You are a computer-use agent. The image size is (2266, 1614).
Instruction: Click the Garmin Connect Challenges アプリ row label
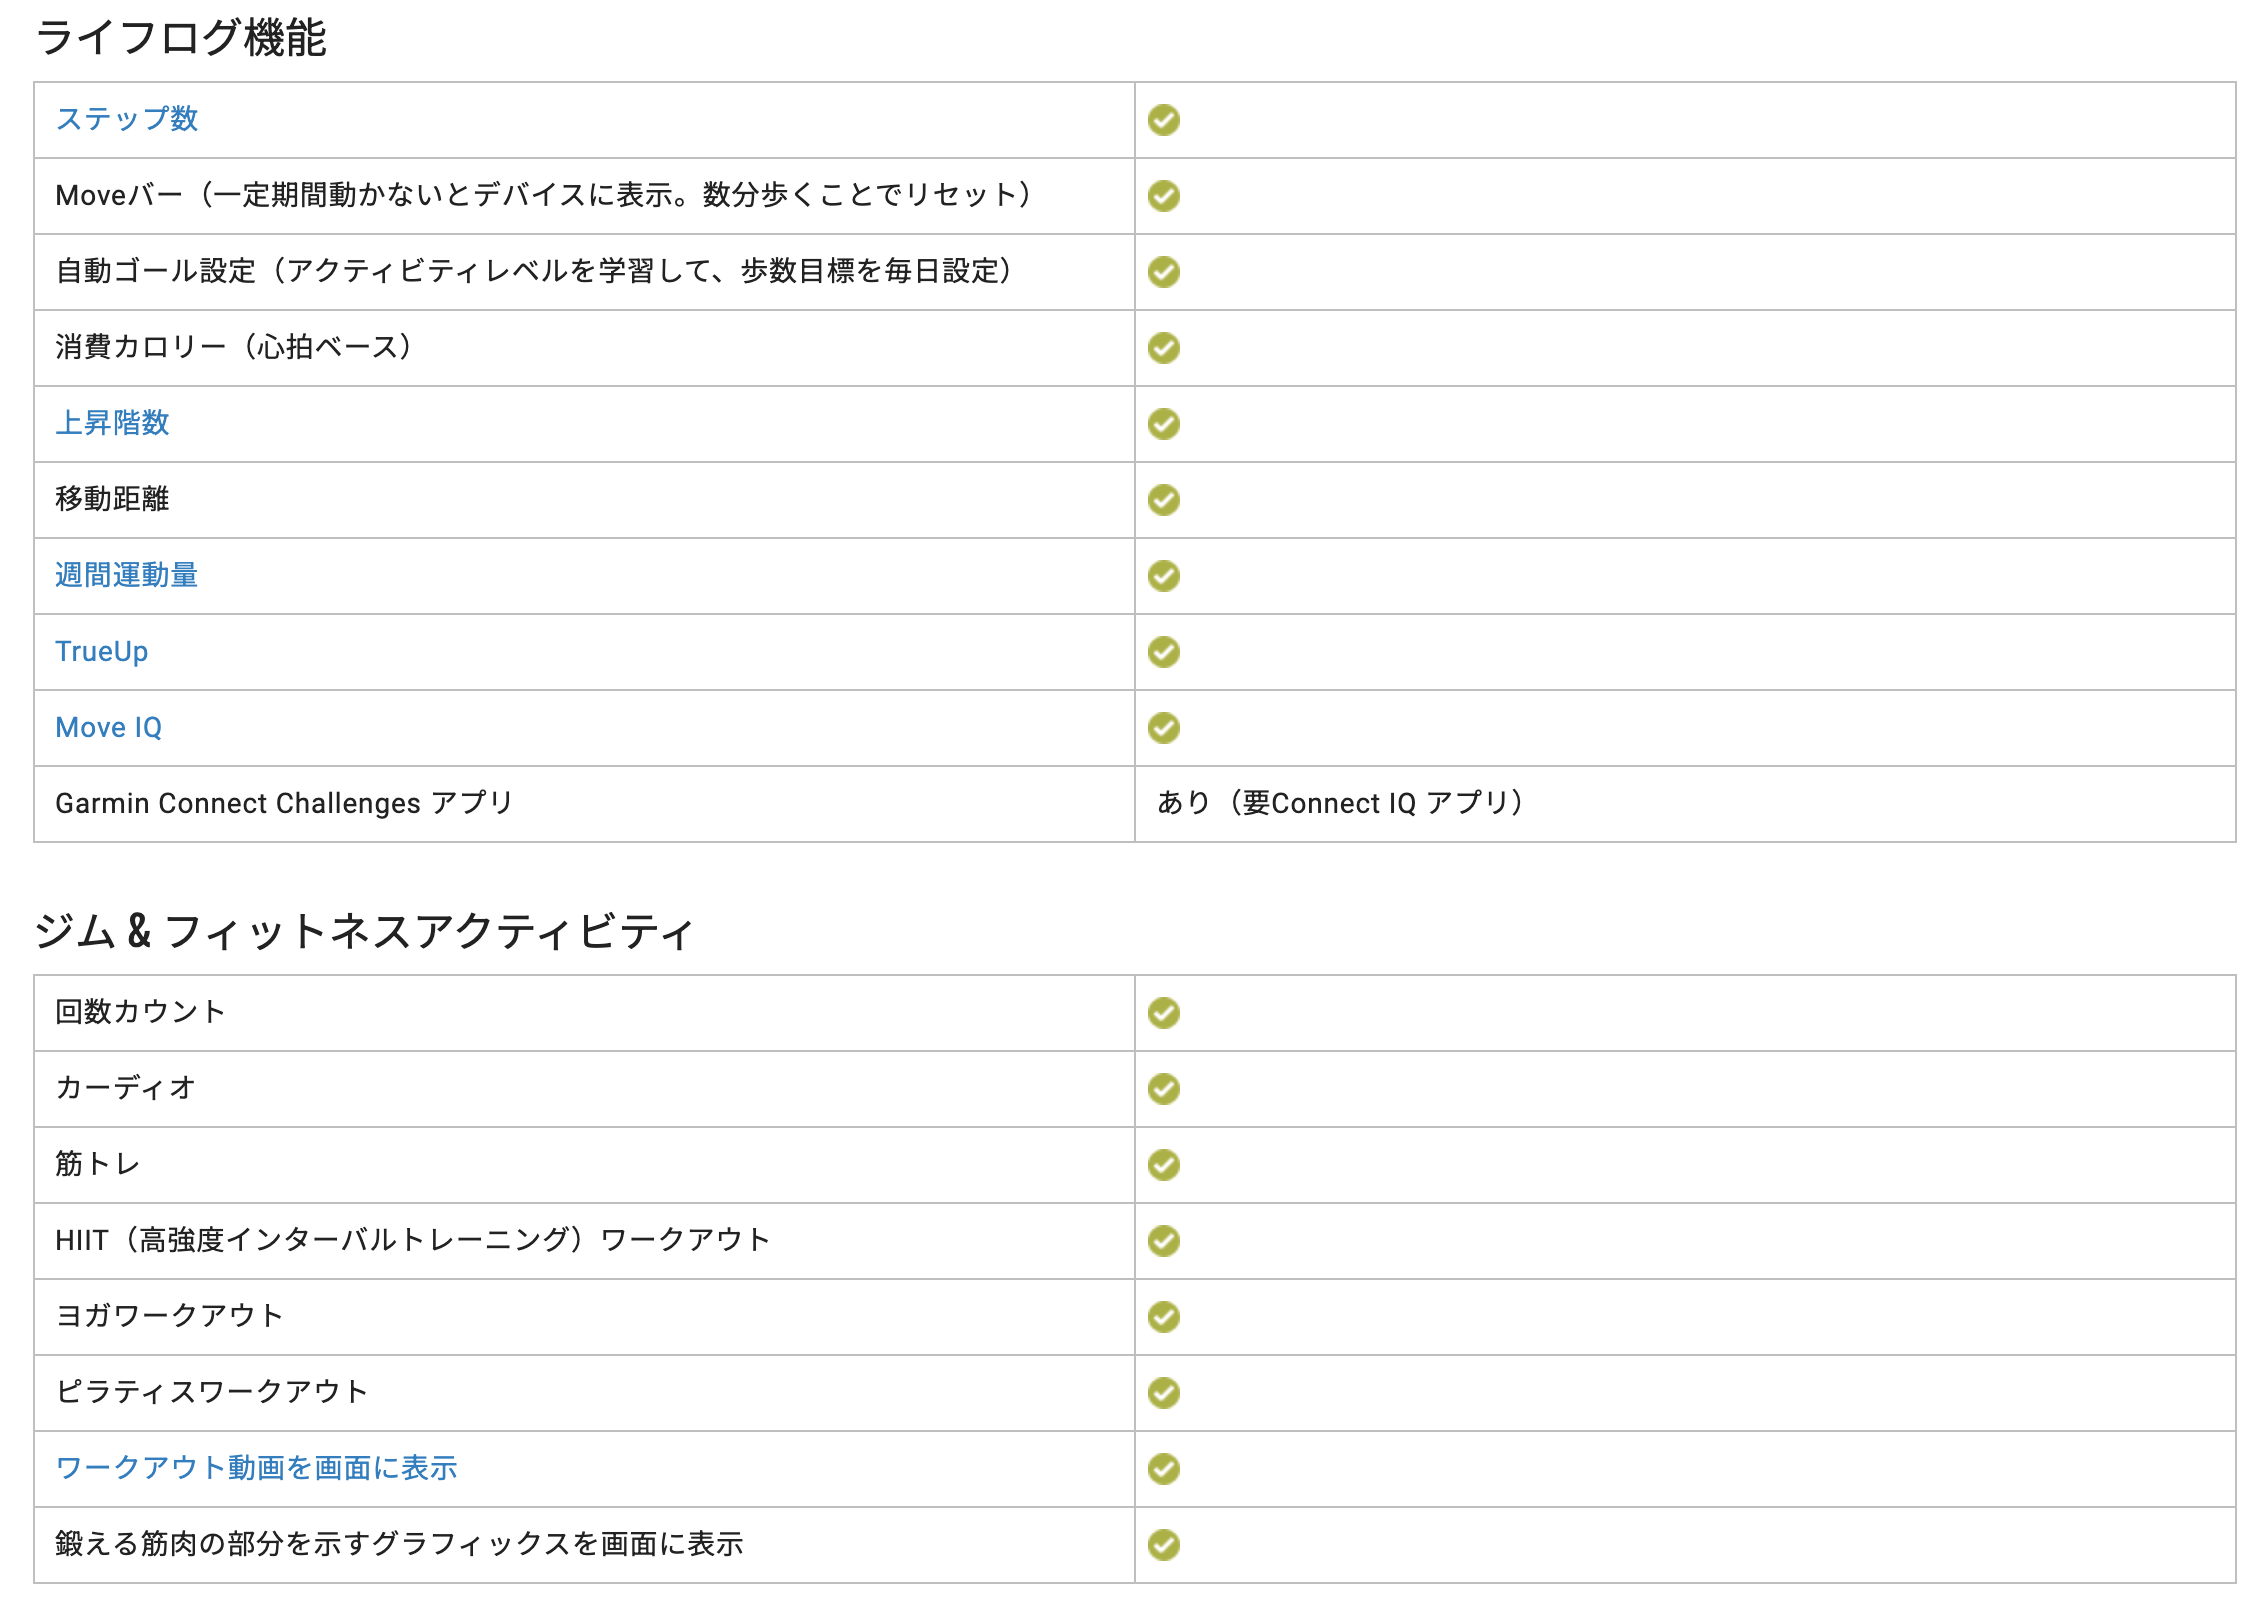point(284,803)
